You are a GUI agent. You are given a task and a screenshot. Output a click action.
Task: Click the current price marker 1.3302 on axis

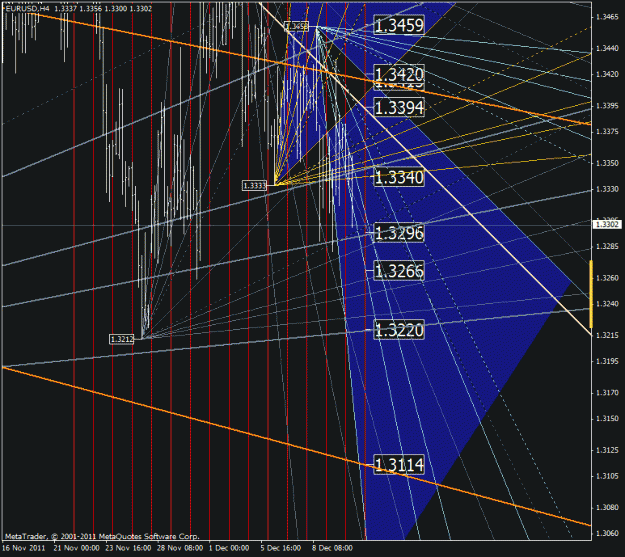pyautogui.click(x=607, y=224)
